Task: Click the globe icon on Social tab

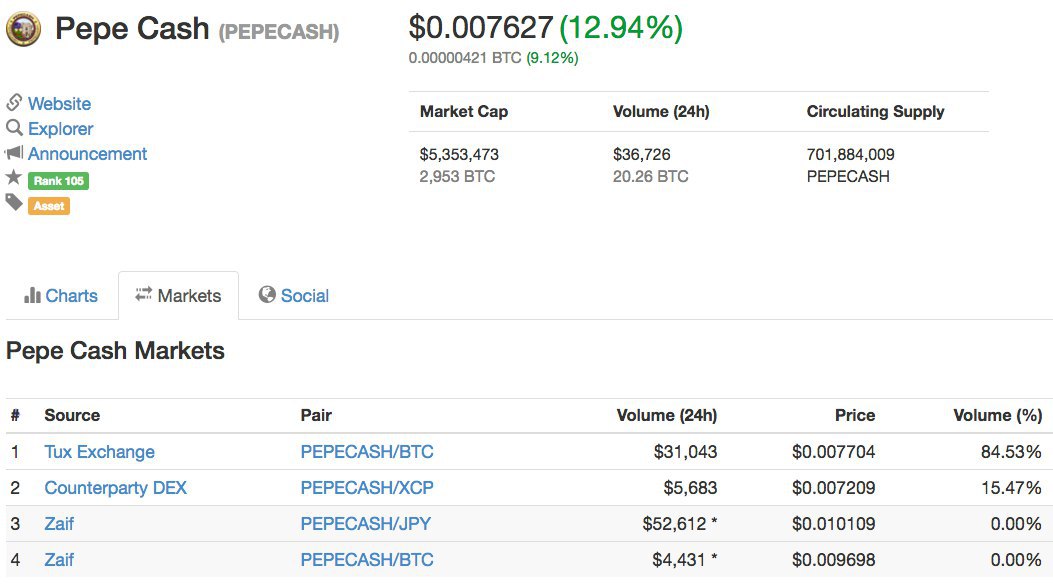Action: (x=267, y=295)
